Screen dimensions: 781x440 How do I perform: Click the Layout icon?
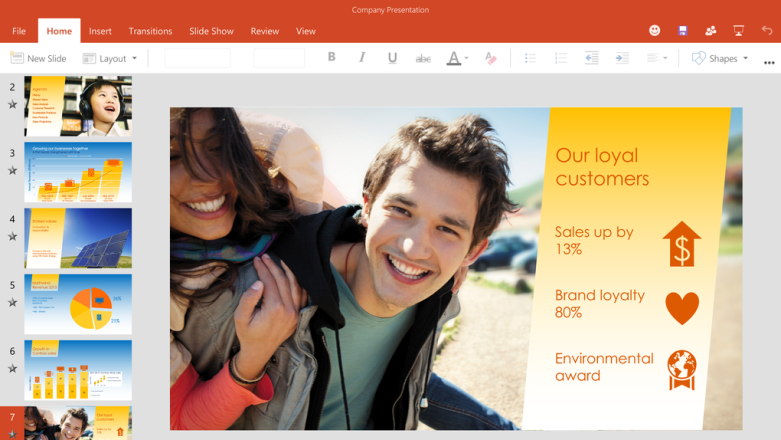(89, 58)
